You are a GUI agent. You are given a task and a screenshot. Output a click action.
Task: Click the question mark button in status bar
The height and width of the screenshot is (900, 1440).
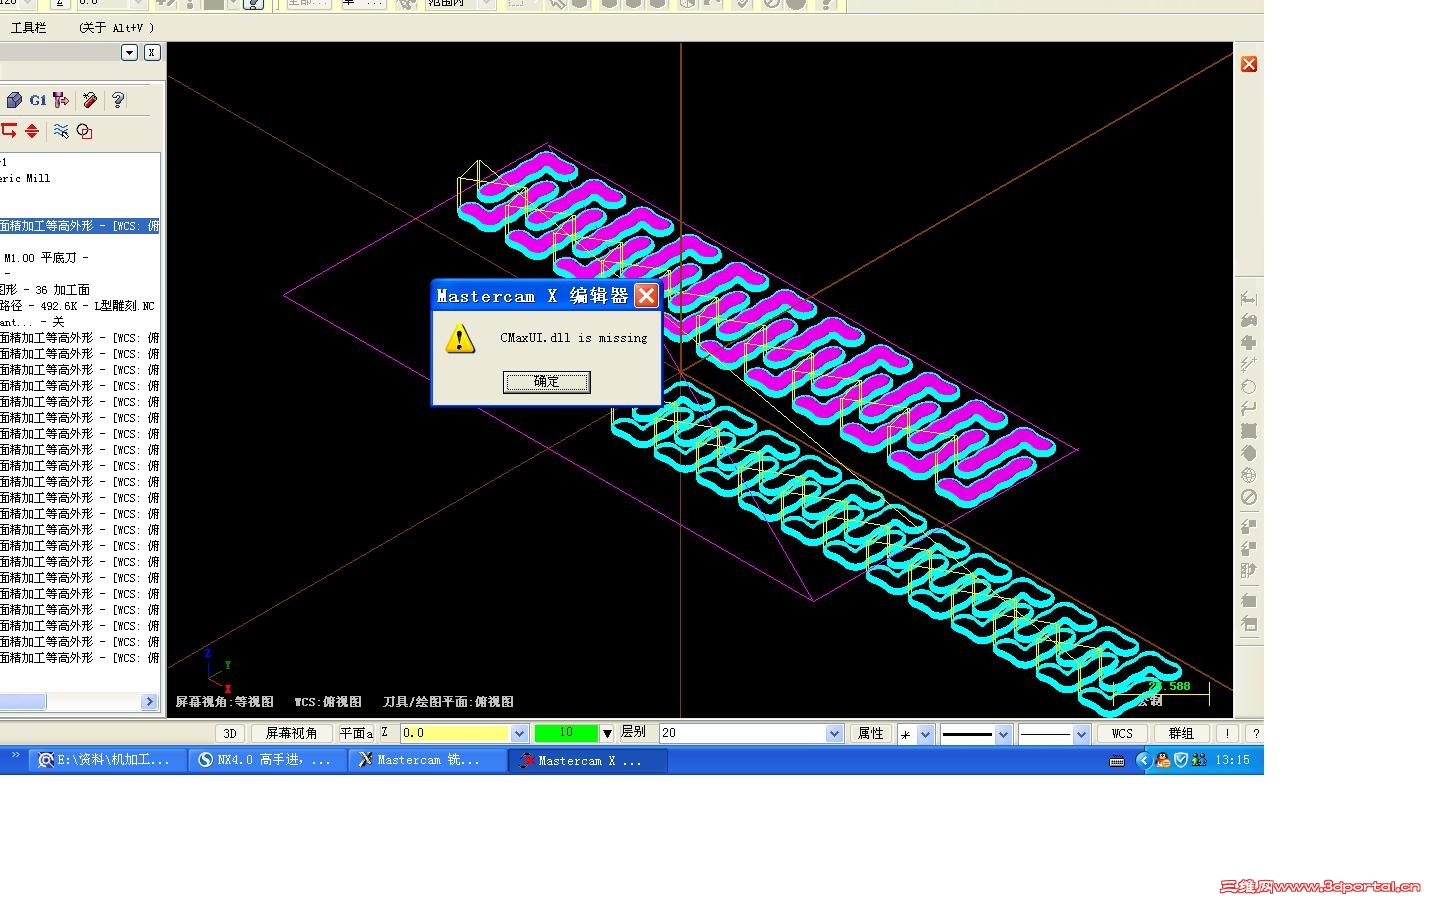point(1255,733)
